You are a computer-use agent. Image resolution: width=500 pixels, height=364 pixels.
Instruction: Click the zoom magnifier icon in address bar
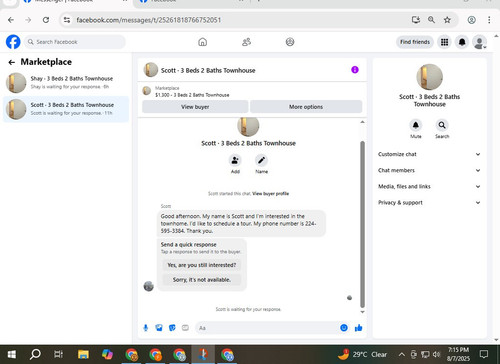coord(431,20)
